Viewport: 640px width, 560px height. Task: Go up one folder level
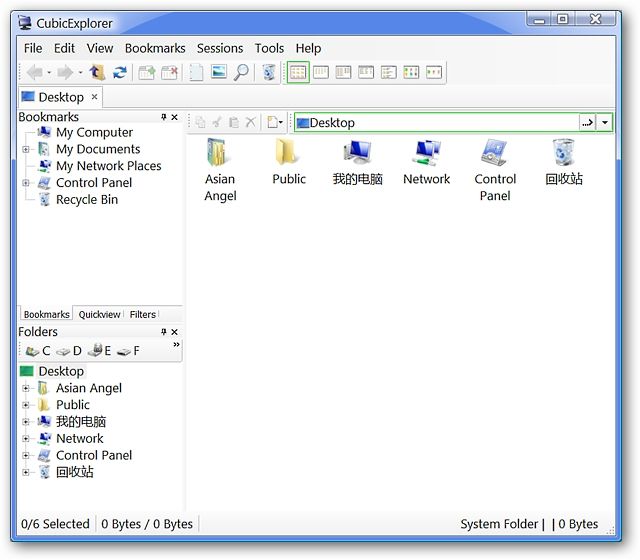point(97,73)
